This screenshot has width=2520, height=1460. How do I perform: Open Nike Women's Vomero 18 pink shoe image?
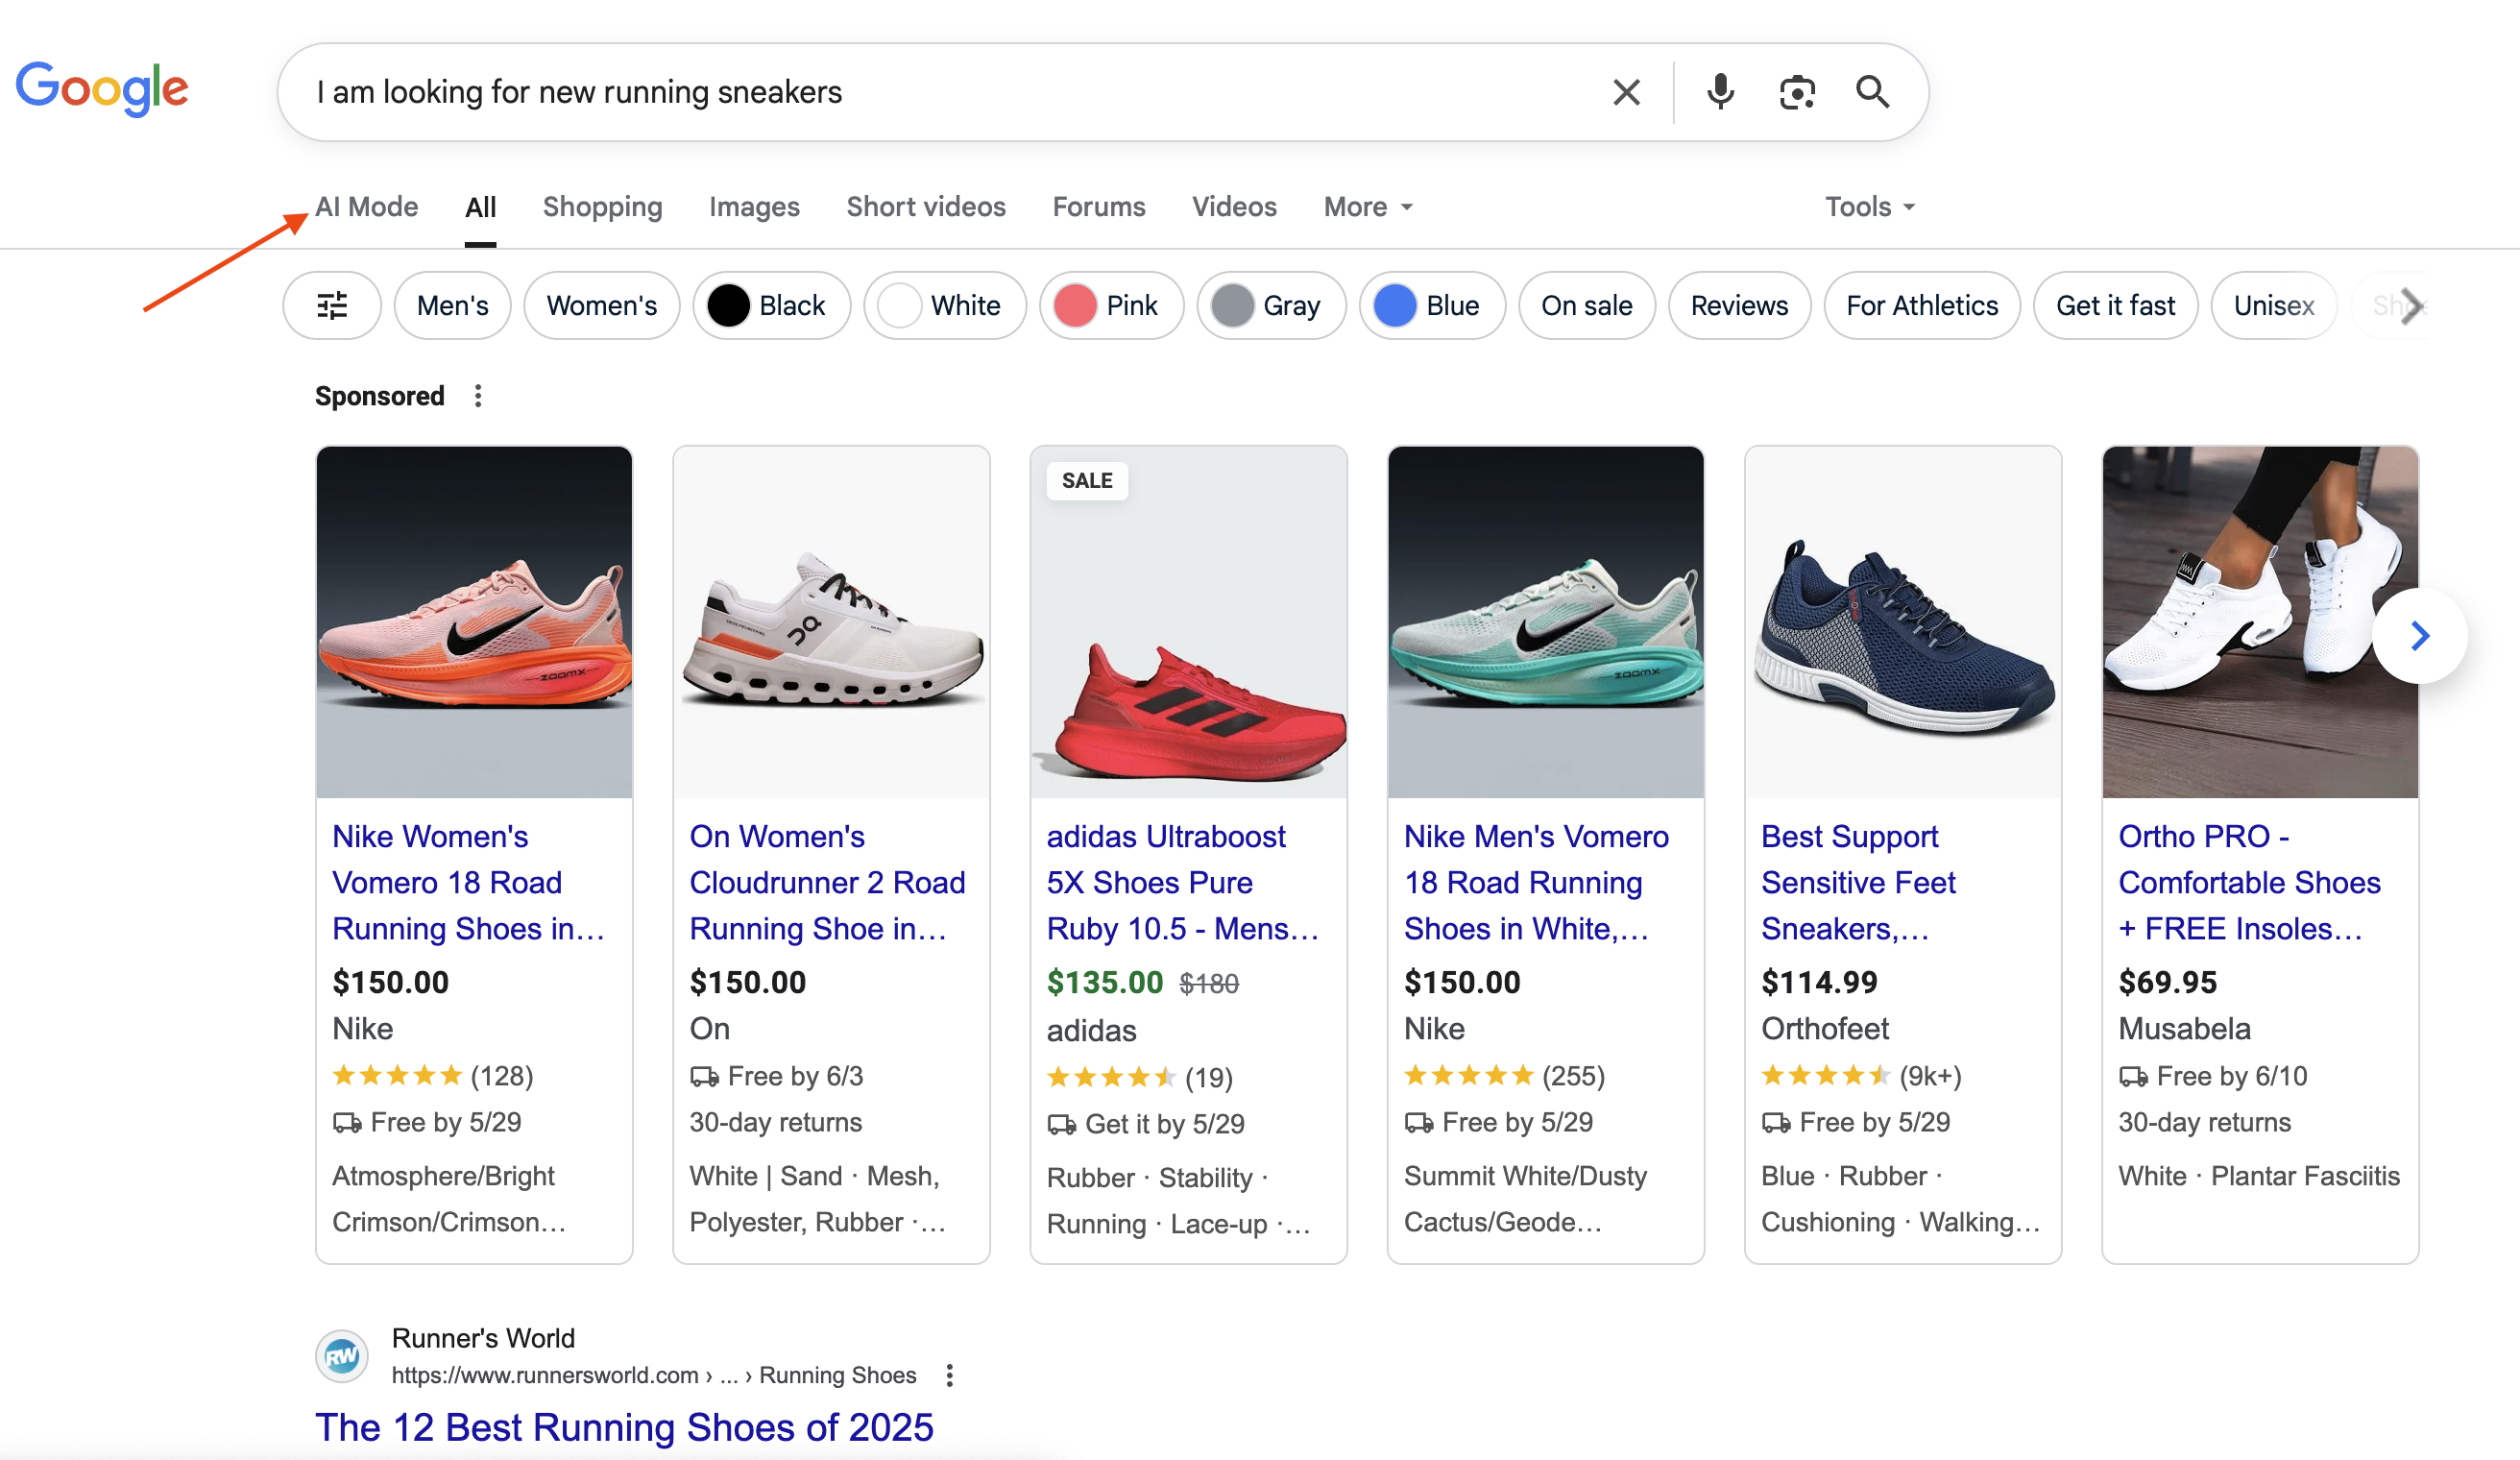pos(474,622)
